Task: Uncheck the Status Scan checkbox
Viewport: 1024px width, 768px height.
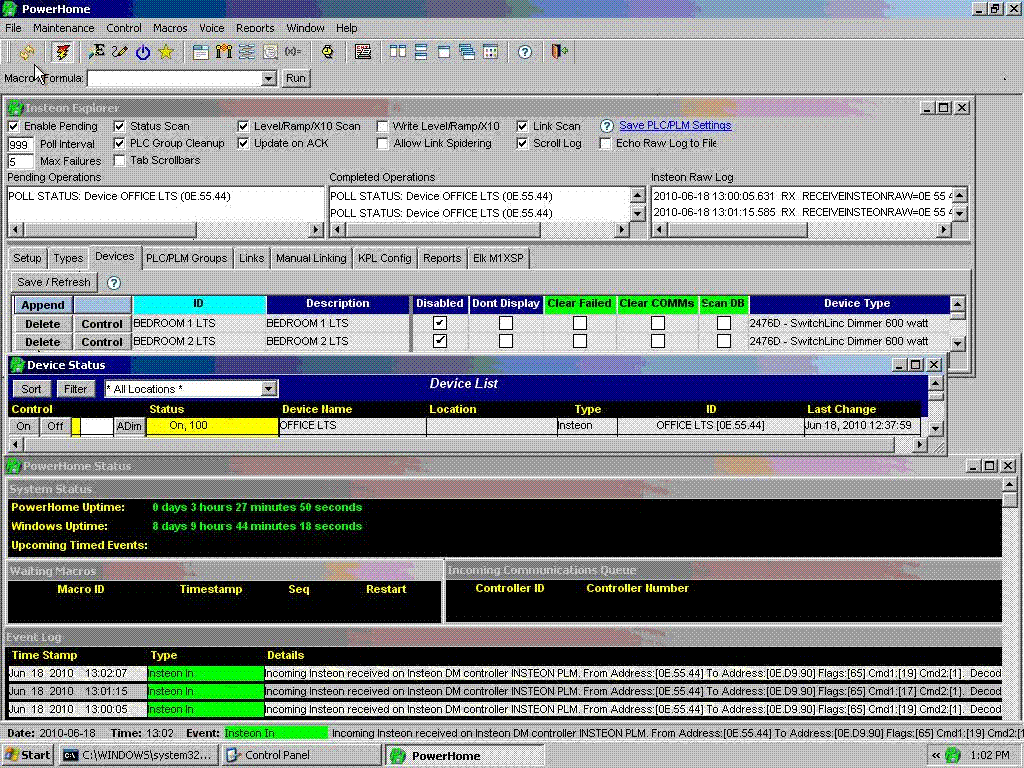Action: click(x=119, y=126)
